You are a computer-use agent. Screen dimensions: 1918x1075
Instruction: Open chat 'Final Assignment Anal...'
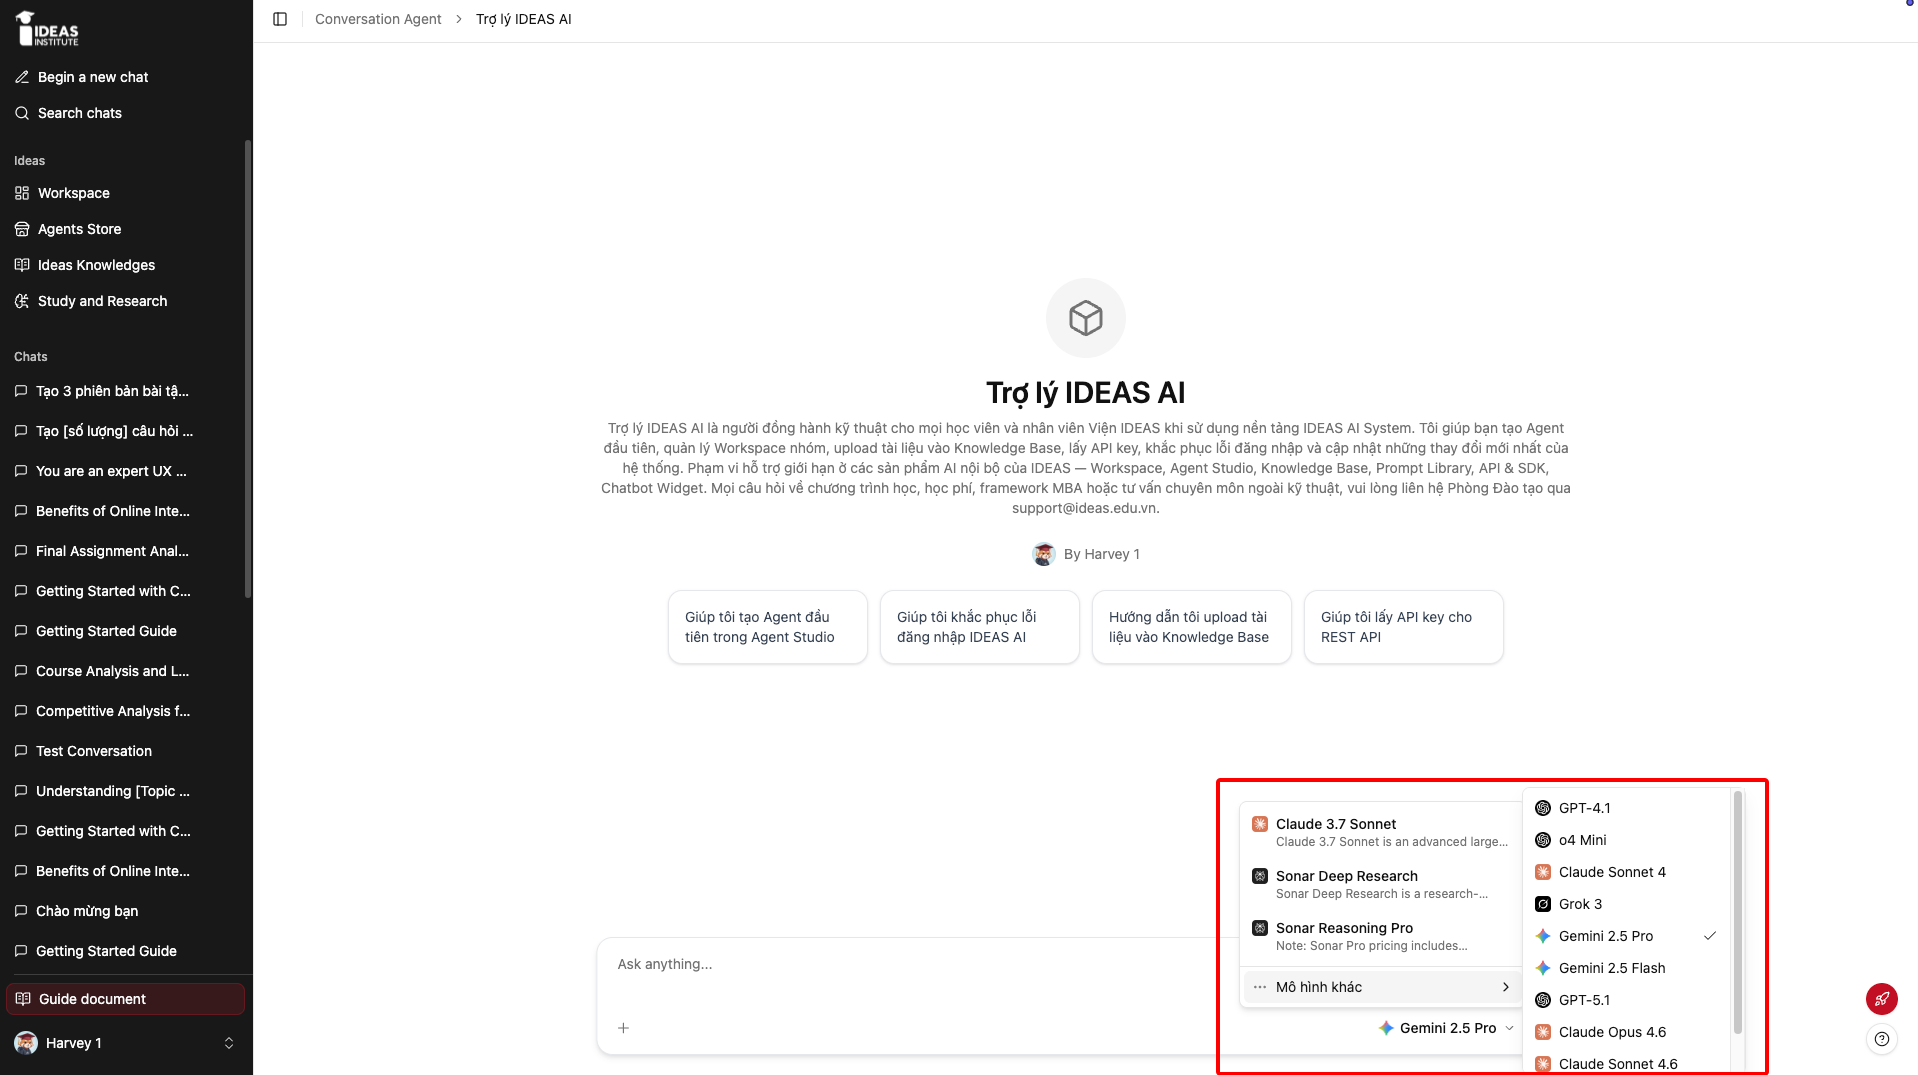(x=125, y=551)
